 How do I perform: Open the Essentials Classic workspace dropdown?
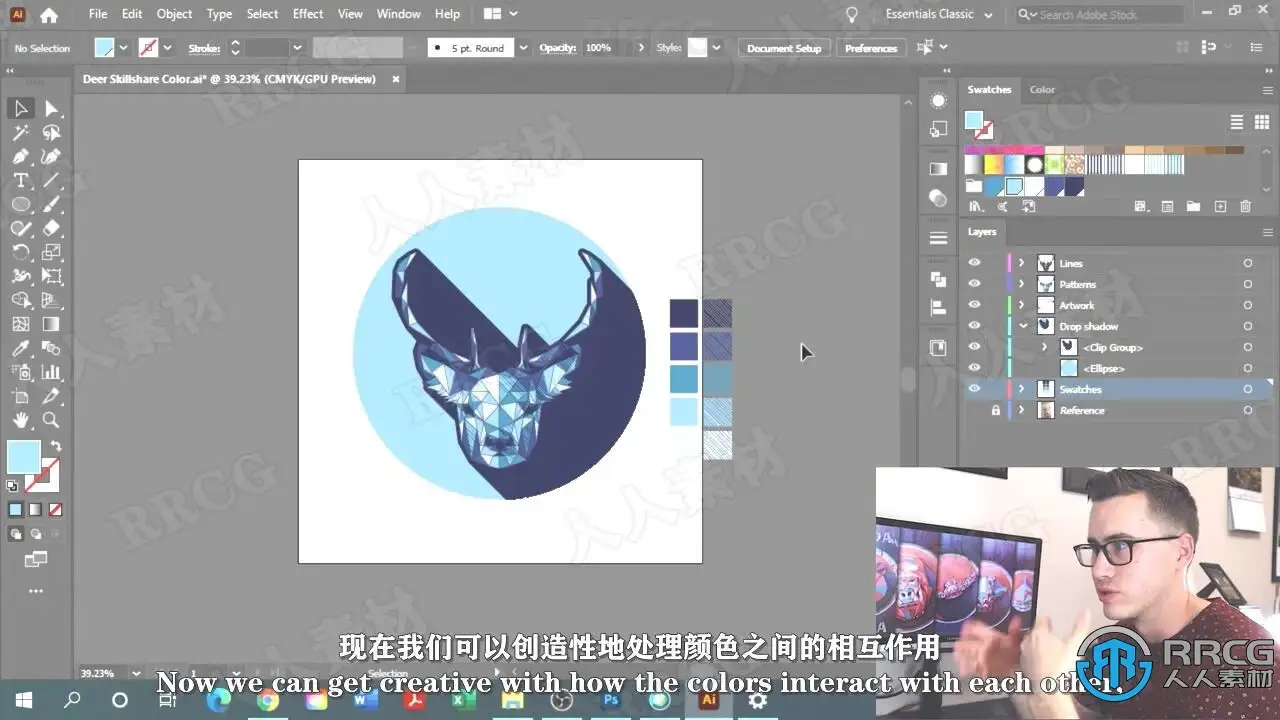click(x=939, y=14)
